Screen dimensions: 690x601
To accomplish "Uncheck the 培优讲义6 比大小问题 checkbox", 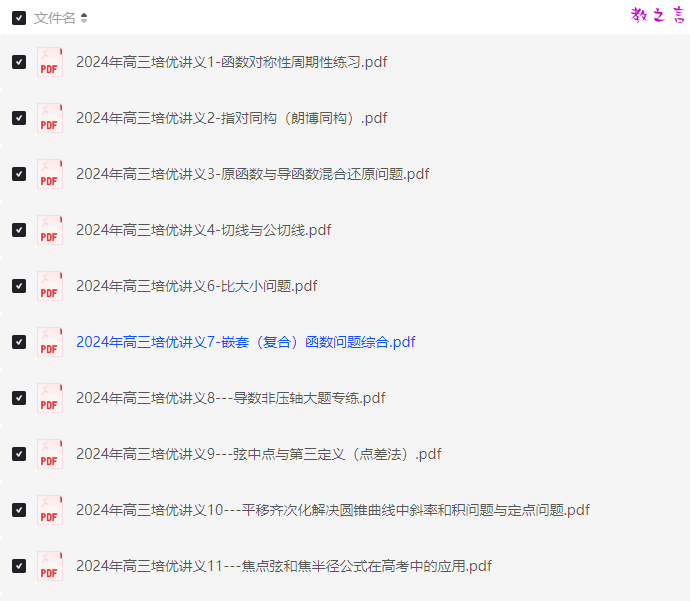I will pos(18,286).
